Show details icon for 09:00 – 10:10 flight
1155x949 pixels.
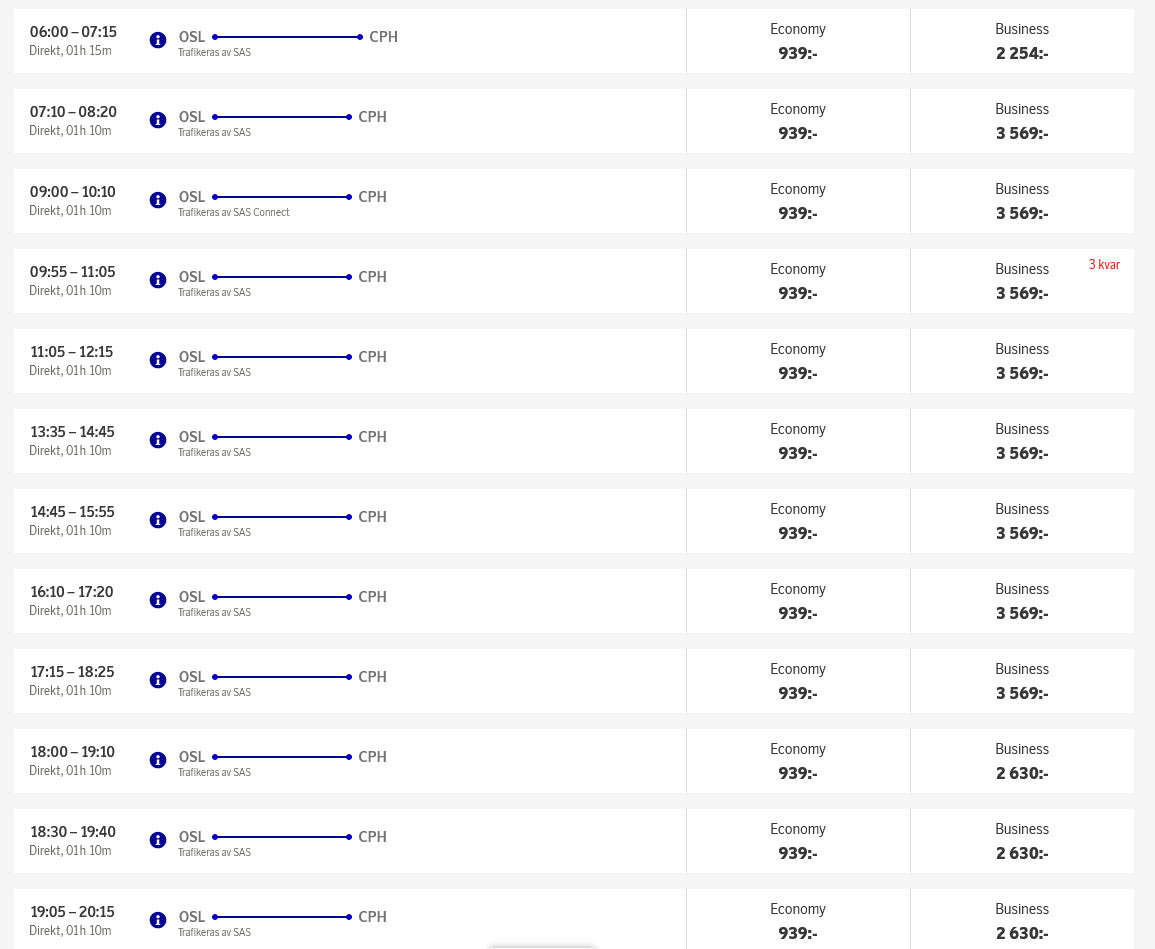(x=158, y=200)
